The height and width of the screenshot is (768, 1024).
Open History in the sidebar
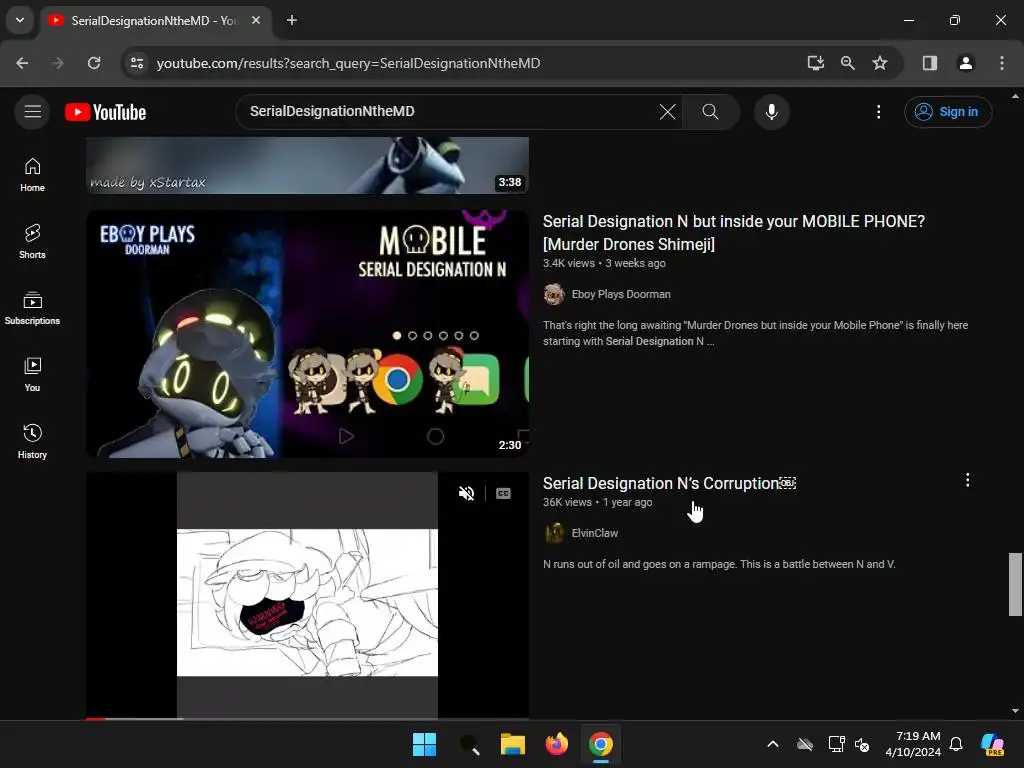tap(32, 441)
